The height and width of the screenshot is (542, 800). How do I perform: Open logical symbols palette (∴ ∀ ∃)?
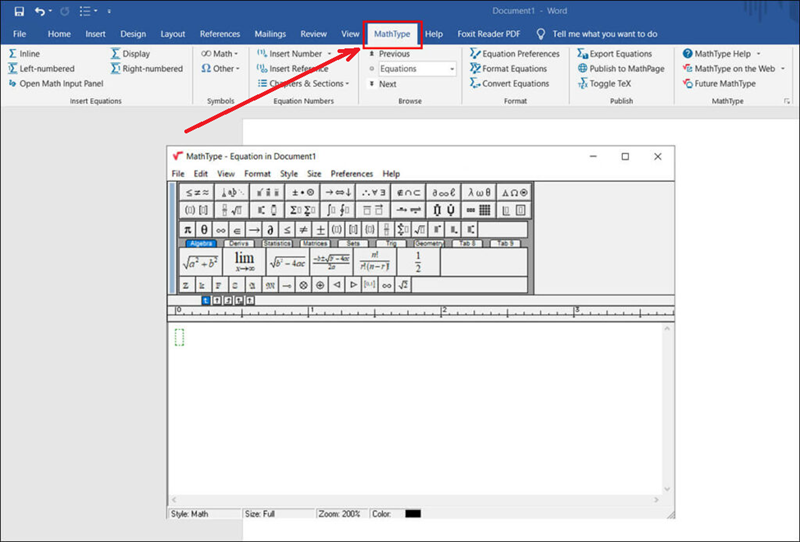373,192
